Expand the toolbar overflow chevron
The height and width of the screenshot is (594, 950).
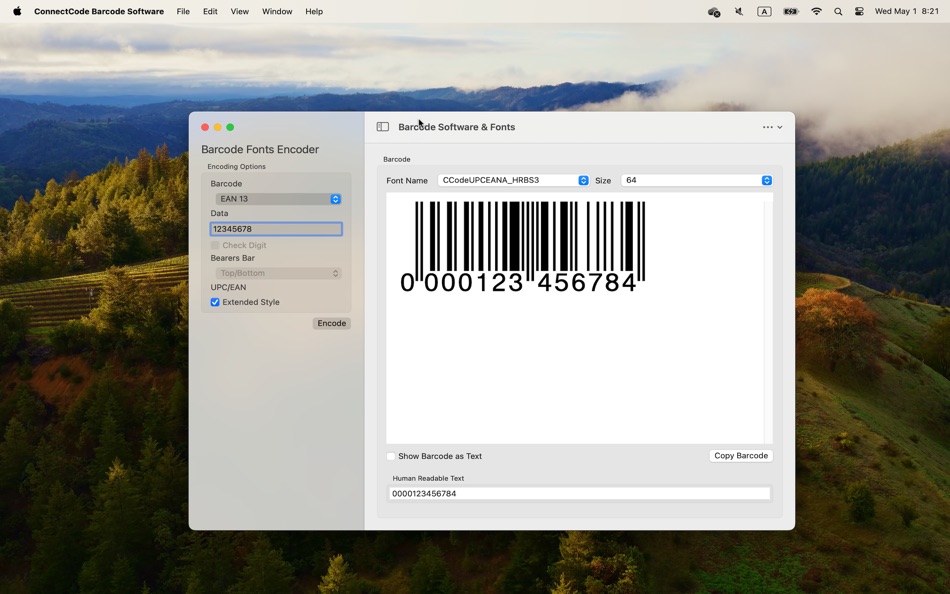[x=780, y=127]
